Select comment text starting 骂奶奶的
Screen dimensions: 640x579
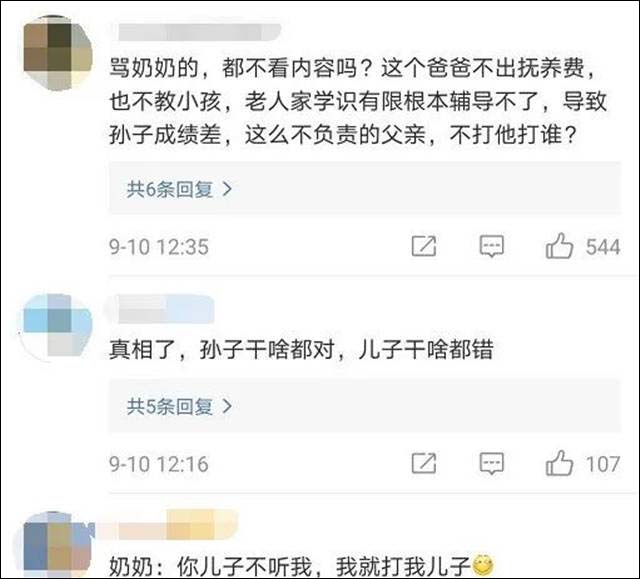coord(358,101)
